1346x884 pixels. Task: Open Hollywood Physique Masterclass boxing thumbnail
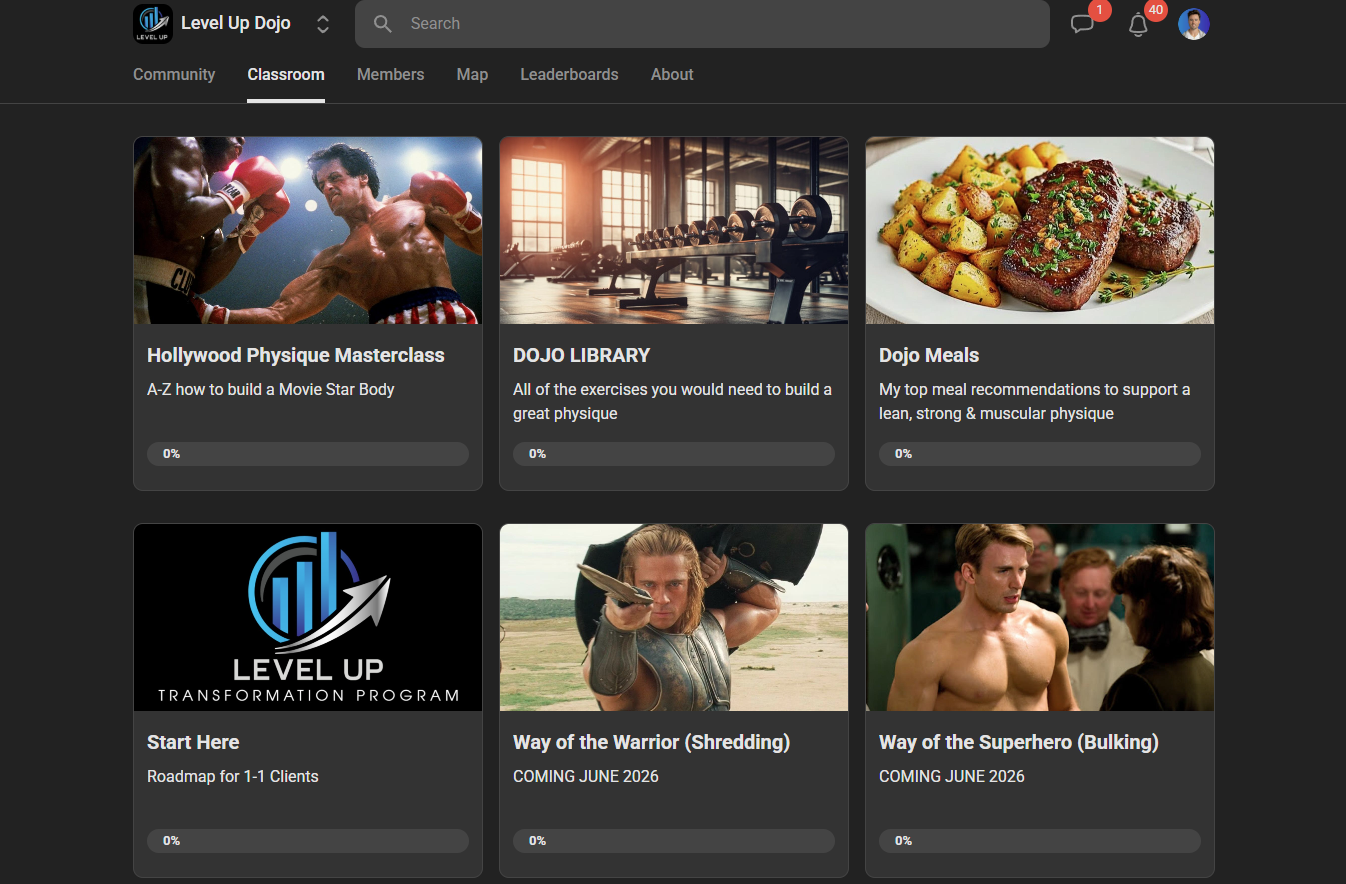[x=308, y=230]
